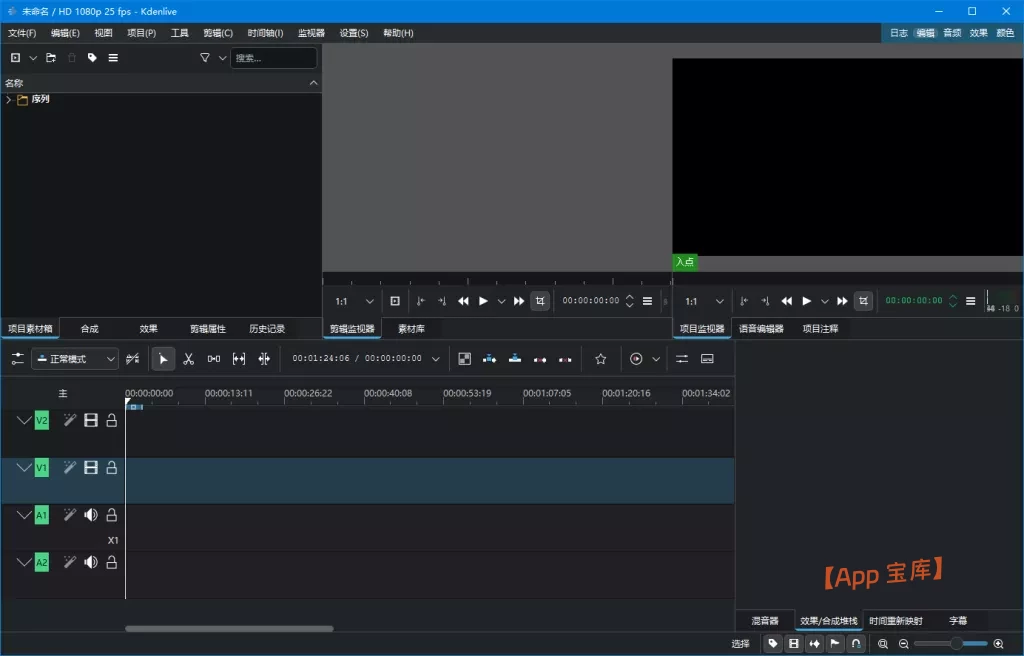1024x656 pixels.
Task: Click the arrow selection tool
Action: click(163, 359)
